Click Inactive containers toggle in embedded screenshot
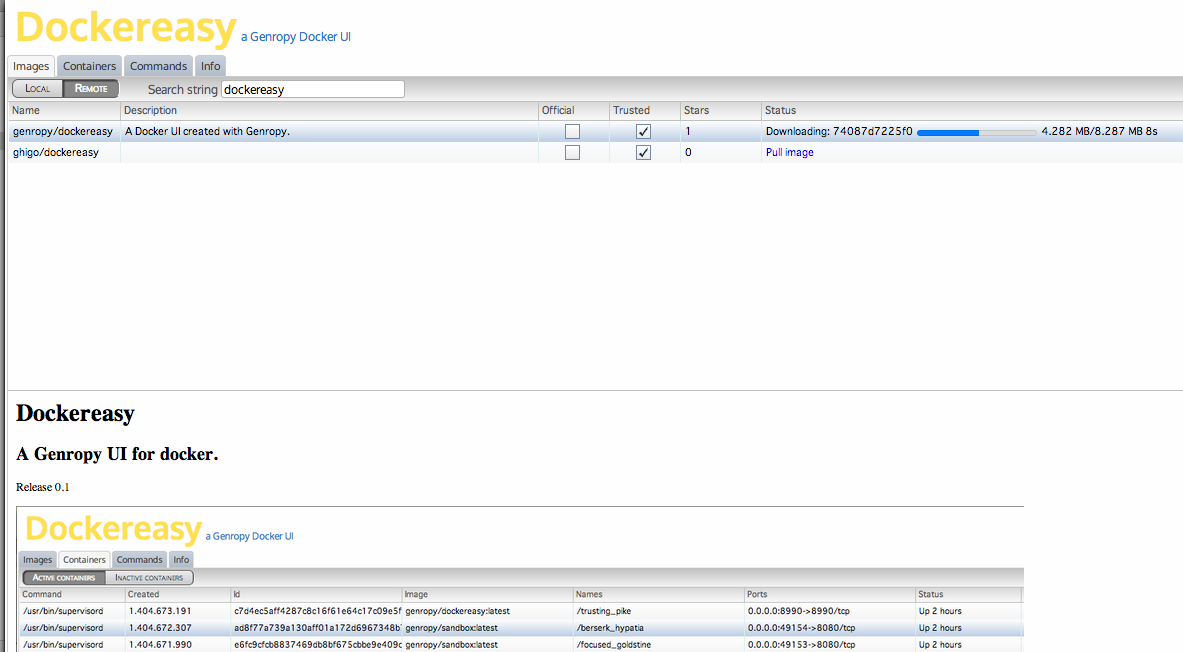 [149, 578]
